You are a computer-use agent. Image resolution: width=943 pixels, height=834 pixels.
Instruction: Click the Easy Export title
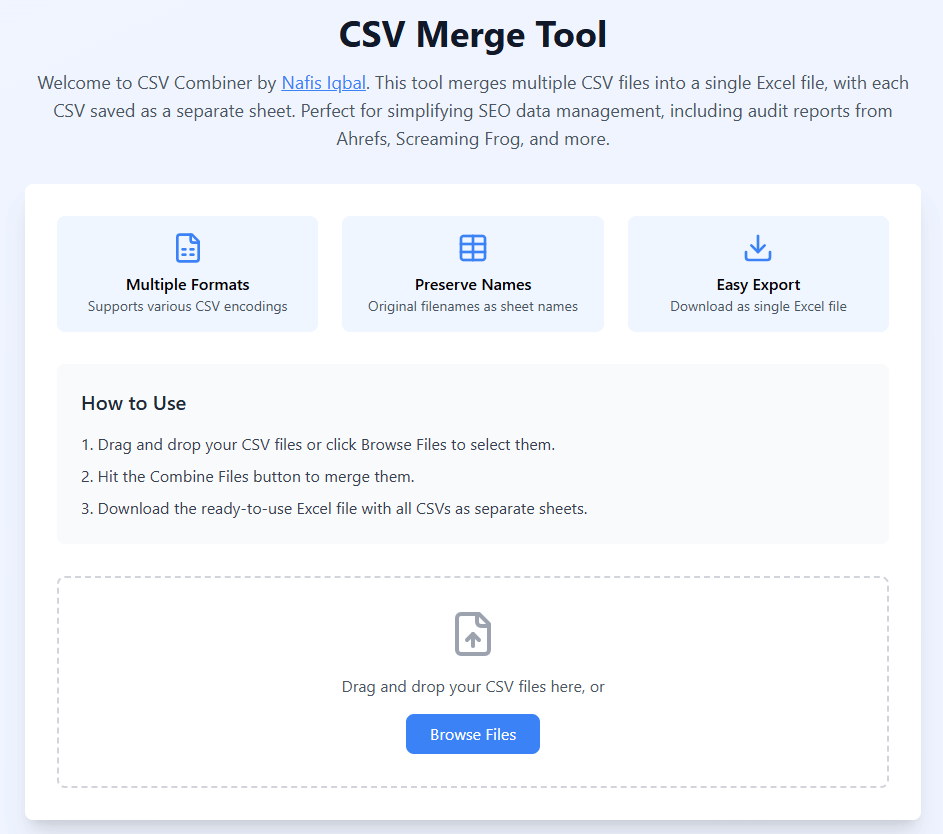(x=758, y=285)
